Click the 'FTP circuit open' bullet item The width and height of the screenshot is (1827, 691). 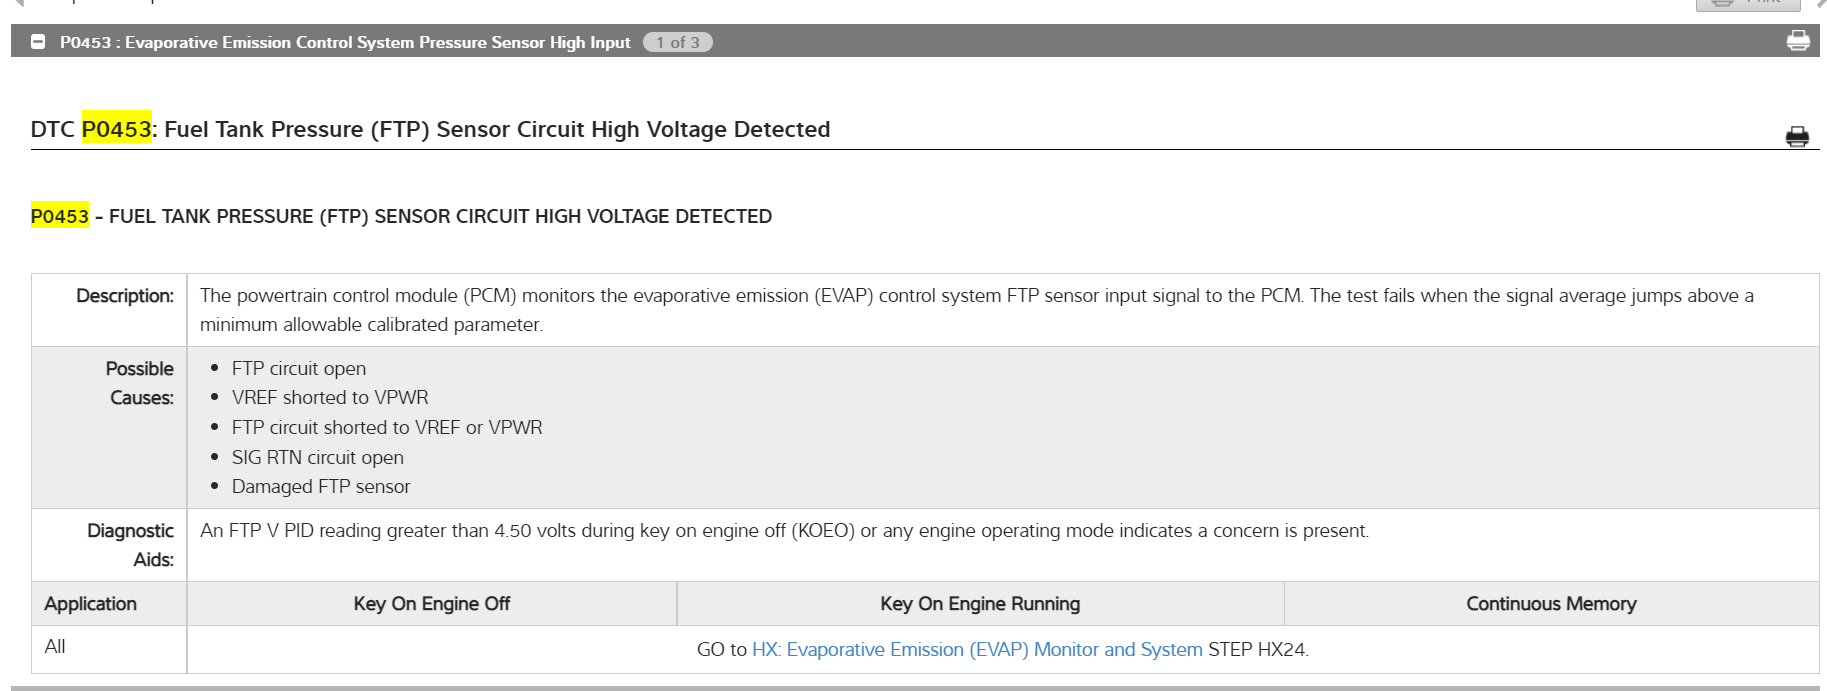coord(298,369)
